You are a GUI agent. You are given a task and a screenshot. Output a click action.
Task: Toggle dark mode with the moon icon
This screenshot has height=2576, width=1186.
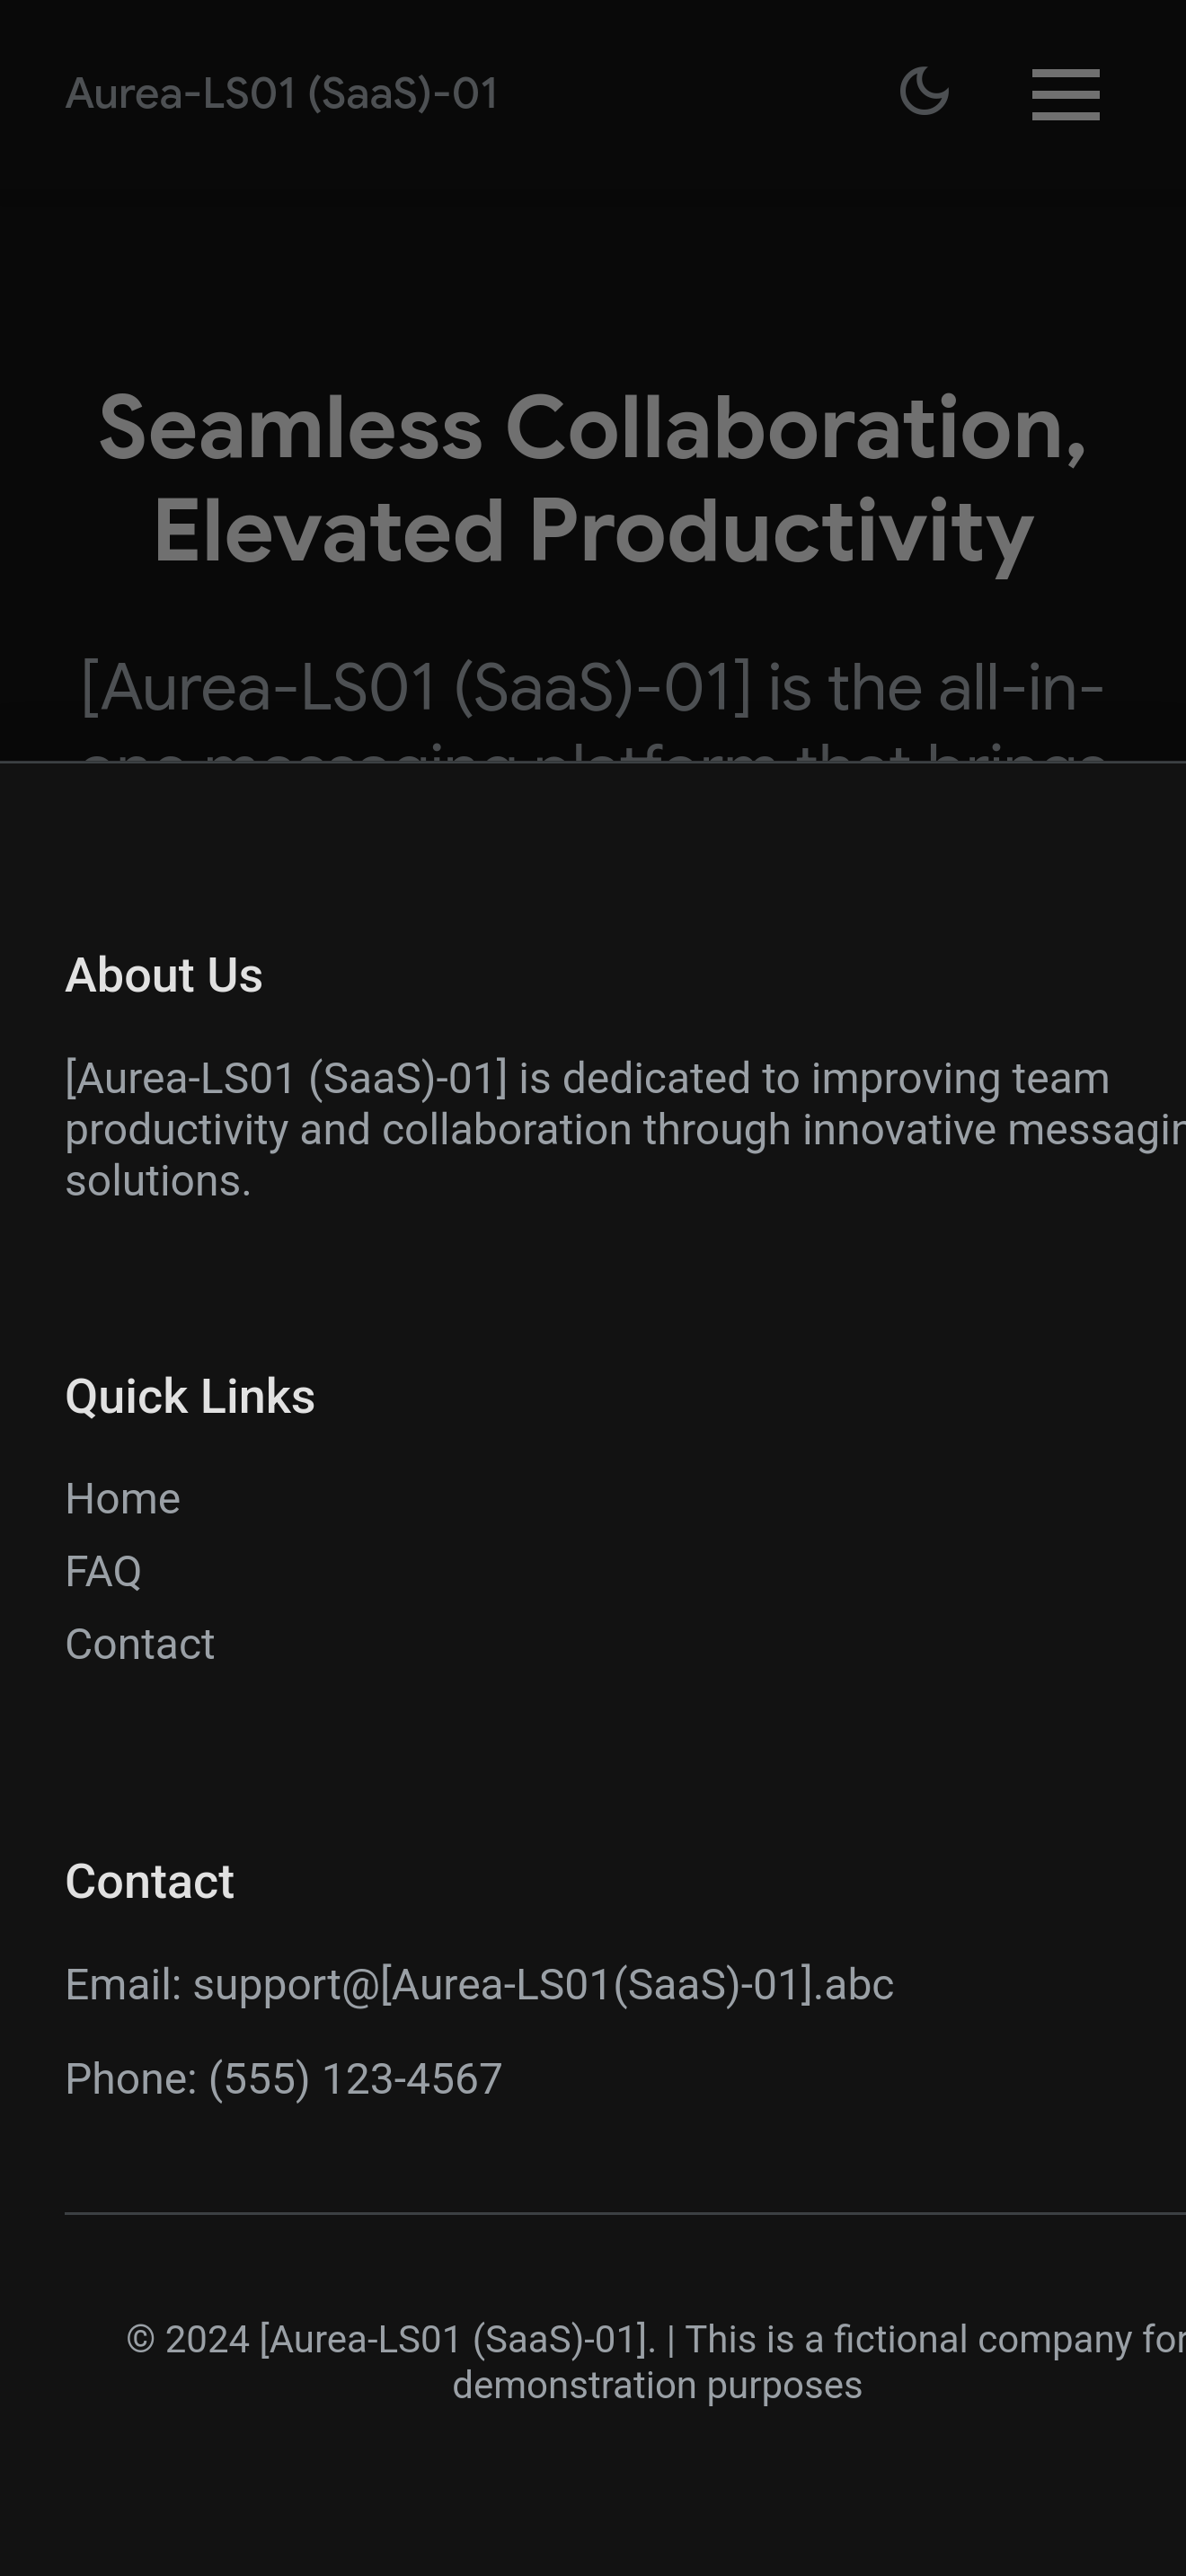click(924, 93)
